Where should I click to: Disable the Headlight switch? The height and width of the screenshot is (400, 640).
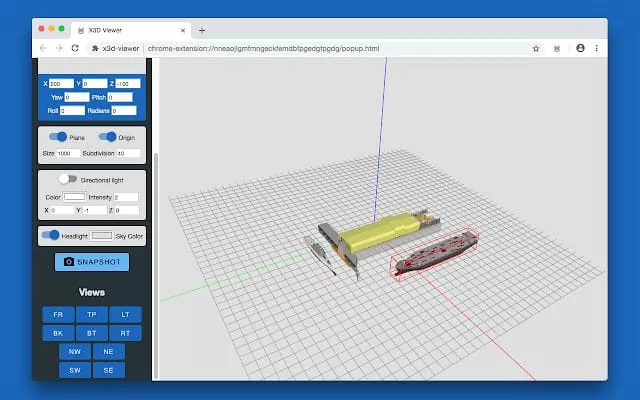coord(50,235)
